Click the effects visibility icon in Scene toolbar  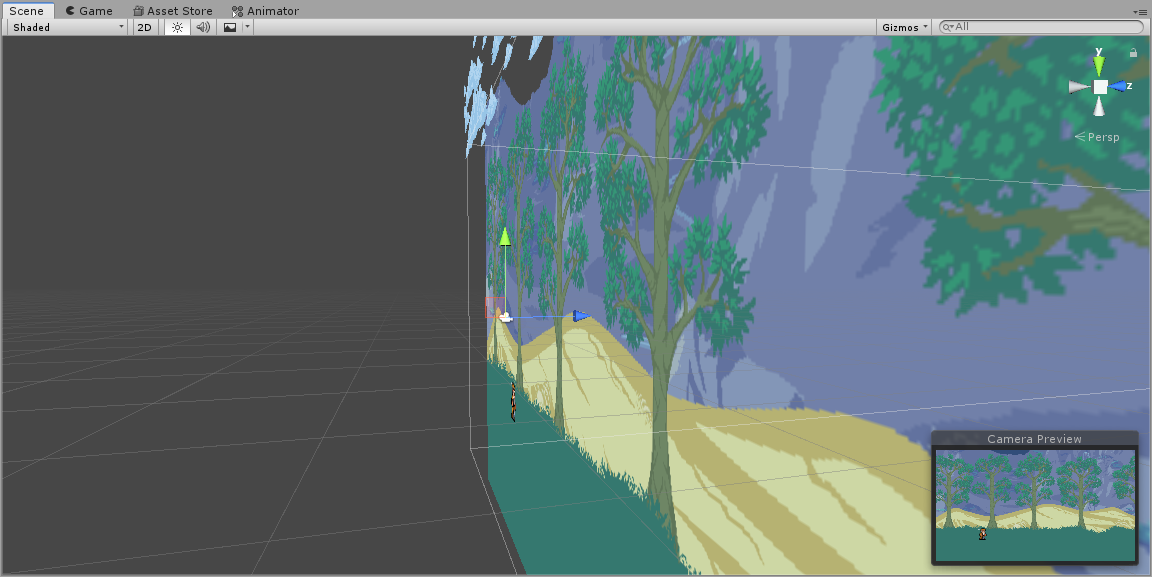coord(230,27)
